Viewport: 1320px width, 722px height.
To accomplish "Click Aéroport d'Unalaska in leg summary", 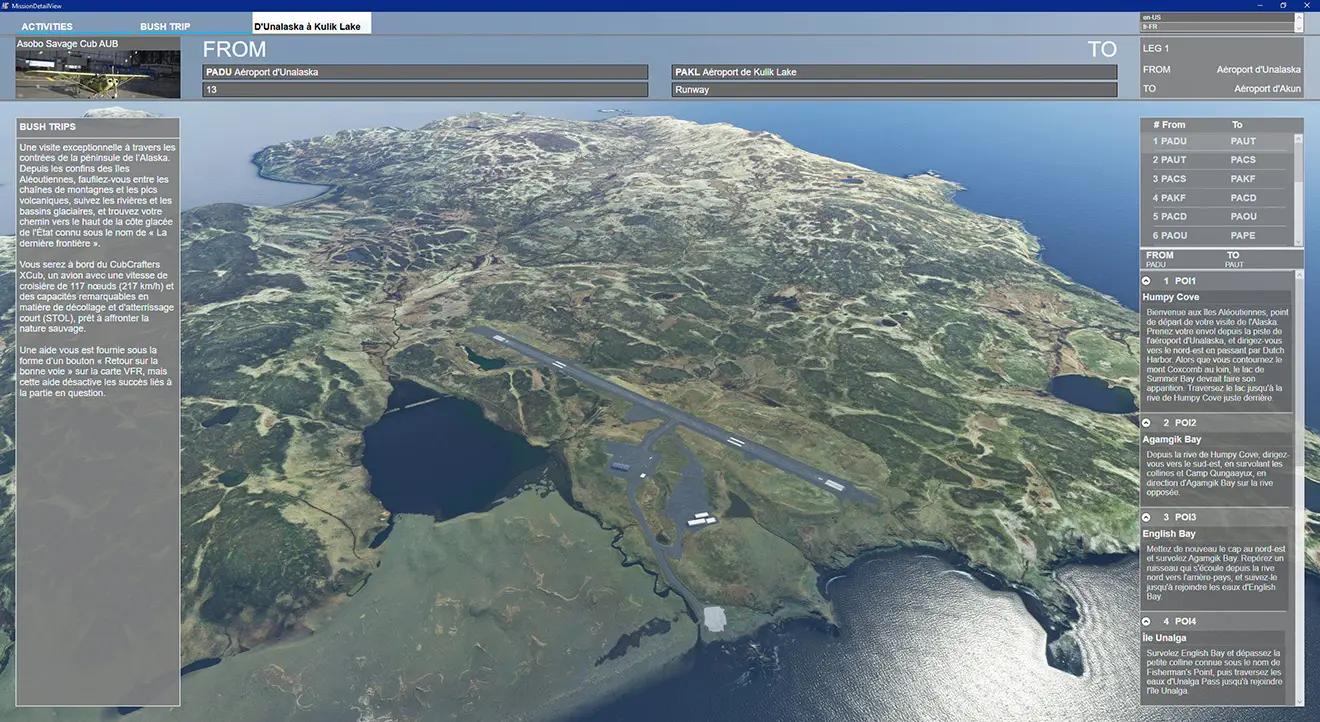I will (x=1259, y=69).
